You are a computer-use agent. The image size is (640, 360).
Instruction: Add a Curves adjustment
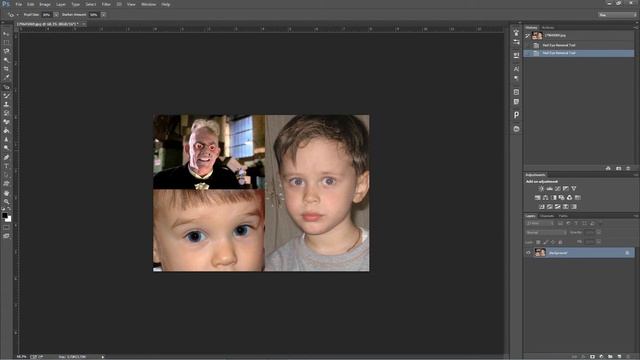pyautogui.click(x=558, y=189)
